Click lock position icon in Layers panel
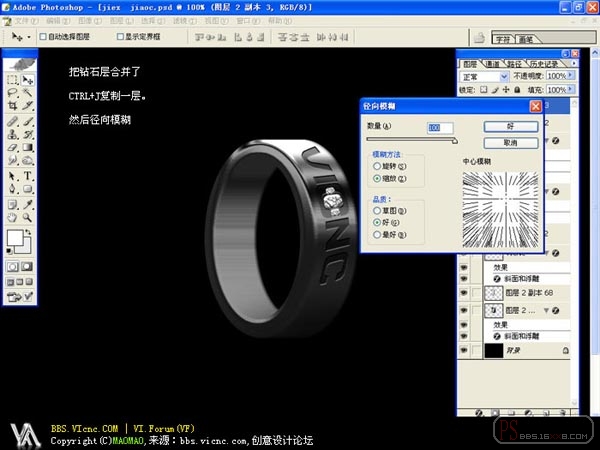This screenshot has width=600, height=450. 506,90
